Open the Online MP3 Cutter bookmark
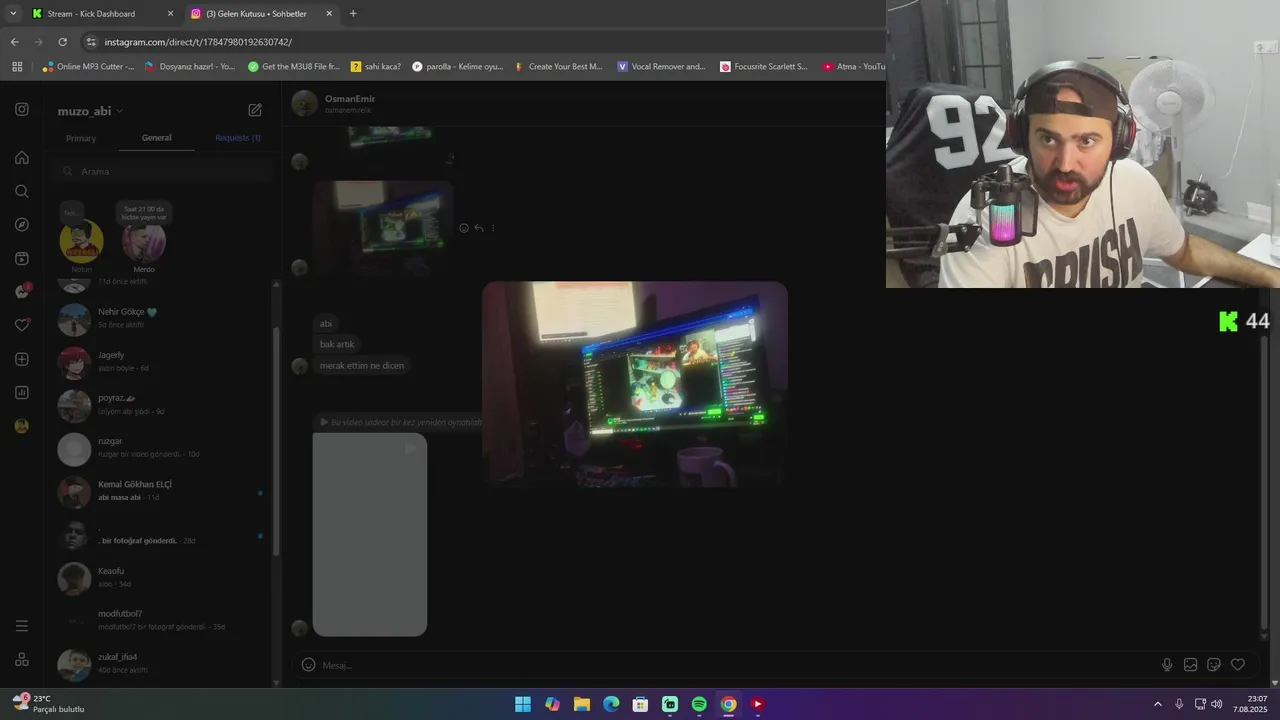The width and height of the screenshot is (1280, 720). (88, 66)
